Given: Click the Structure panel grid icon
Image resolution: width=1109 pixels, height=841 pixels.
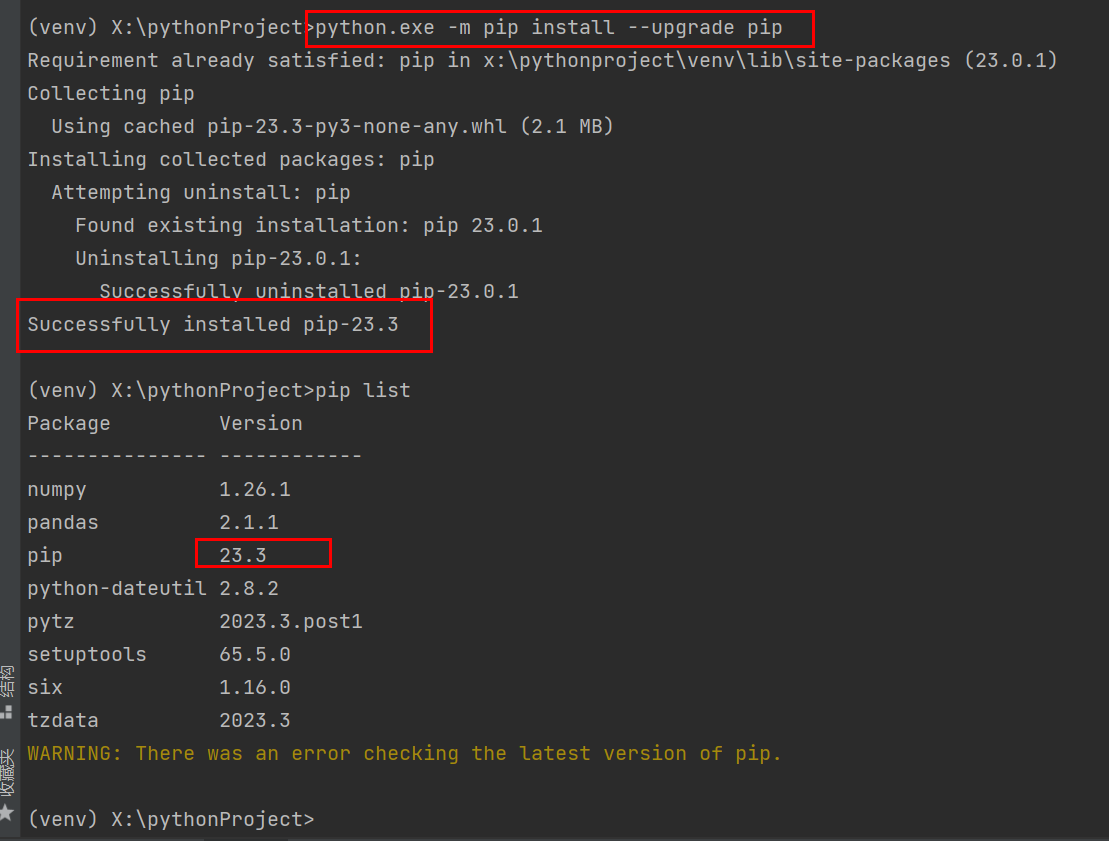Looking at the screenshot, I should pyautogui.click(x=7, y=712).
